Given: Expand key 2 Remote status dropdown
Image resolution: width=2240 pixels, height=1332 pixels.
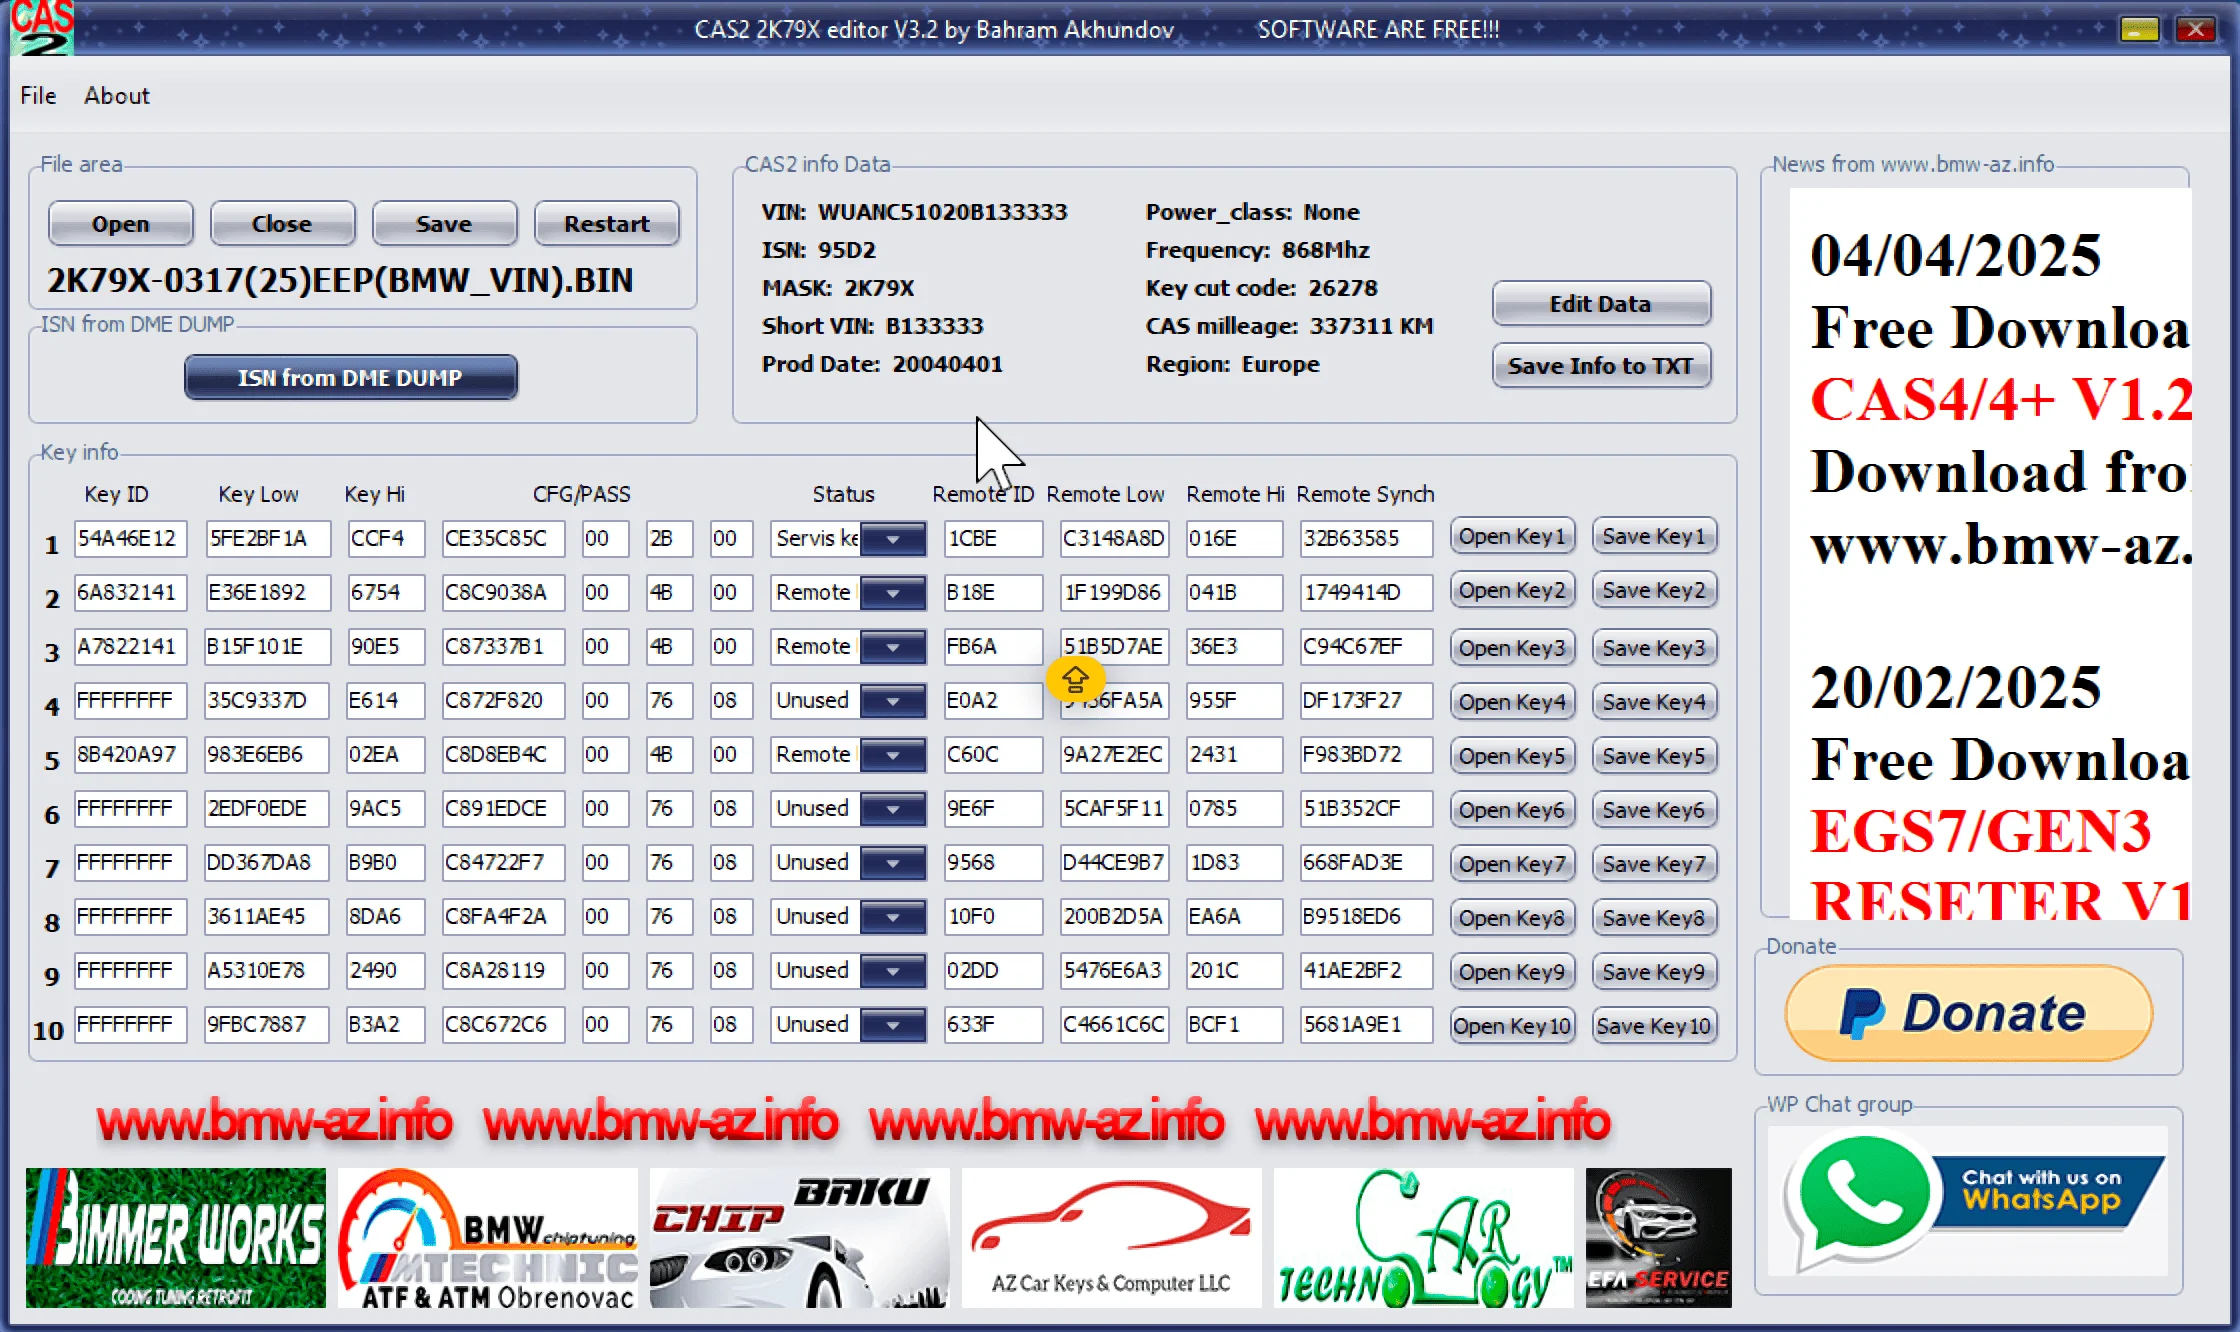Looking at the screenshot, I should [893, 593].
